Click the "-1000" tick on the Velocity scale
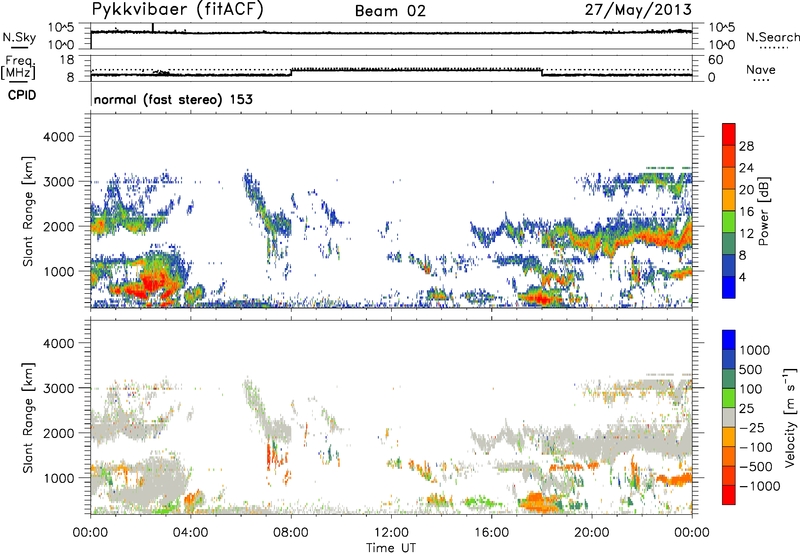This screenshot has width=800, height=554. (x=759, y=486)
